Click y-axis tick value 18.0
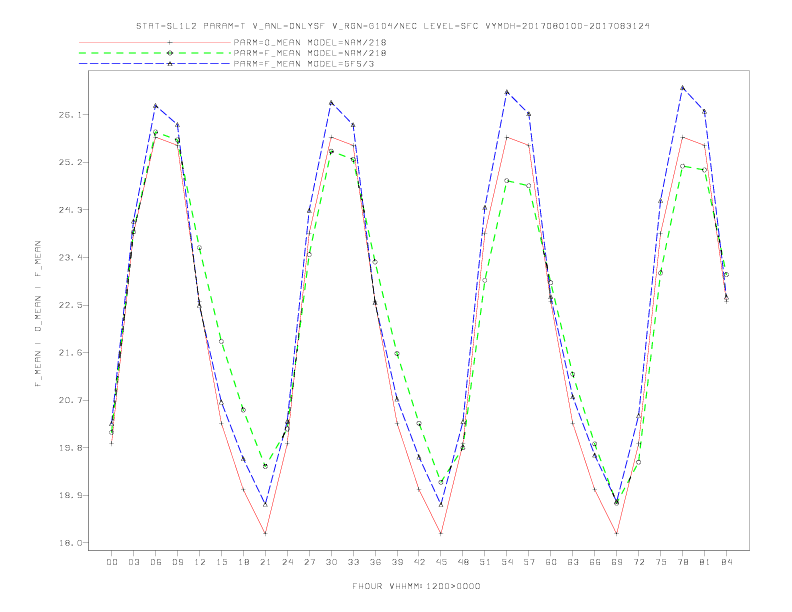792x612 pixels. coord(70,543)
